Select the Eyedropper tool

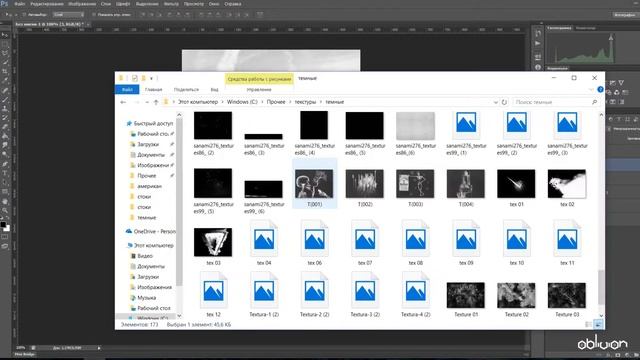(x=5, y=81)
